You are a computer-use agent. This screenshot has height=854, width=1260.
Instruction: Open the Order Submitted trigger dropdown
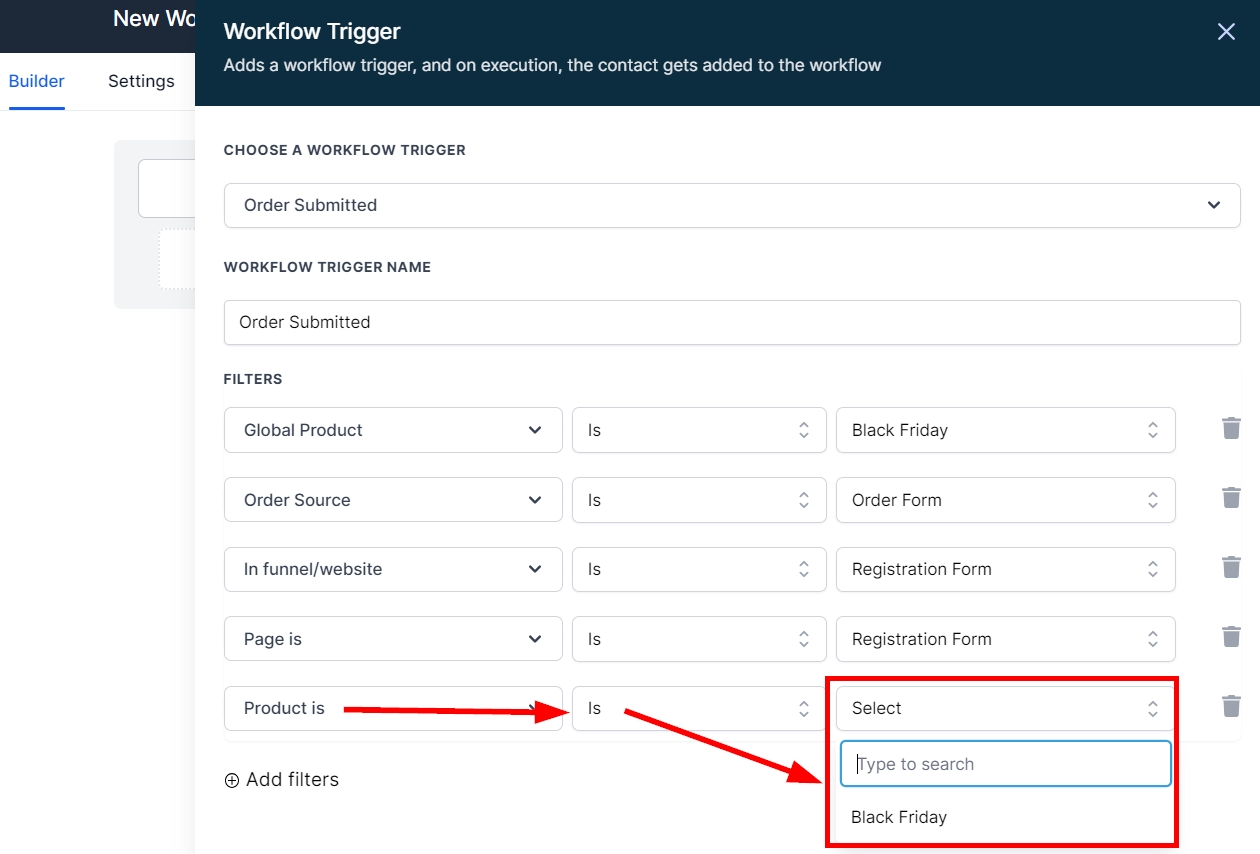click(731, 205)
